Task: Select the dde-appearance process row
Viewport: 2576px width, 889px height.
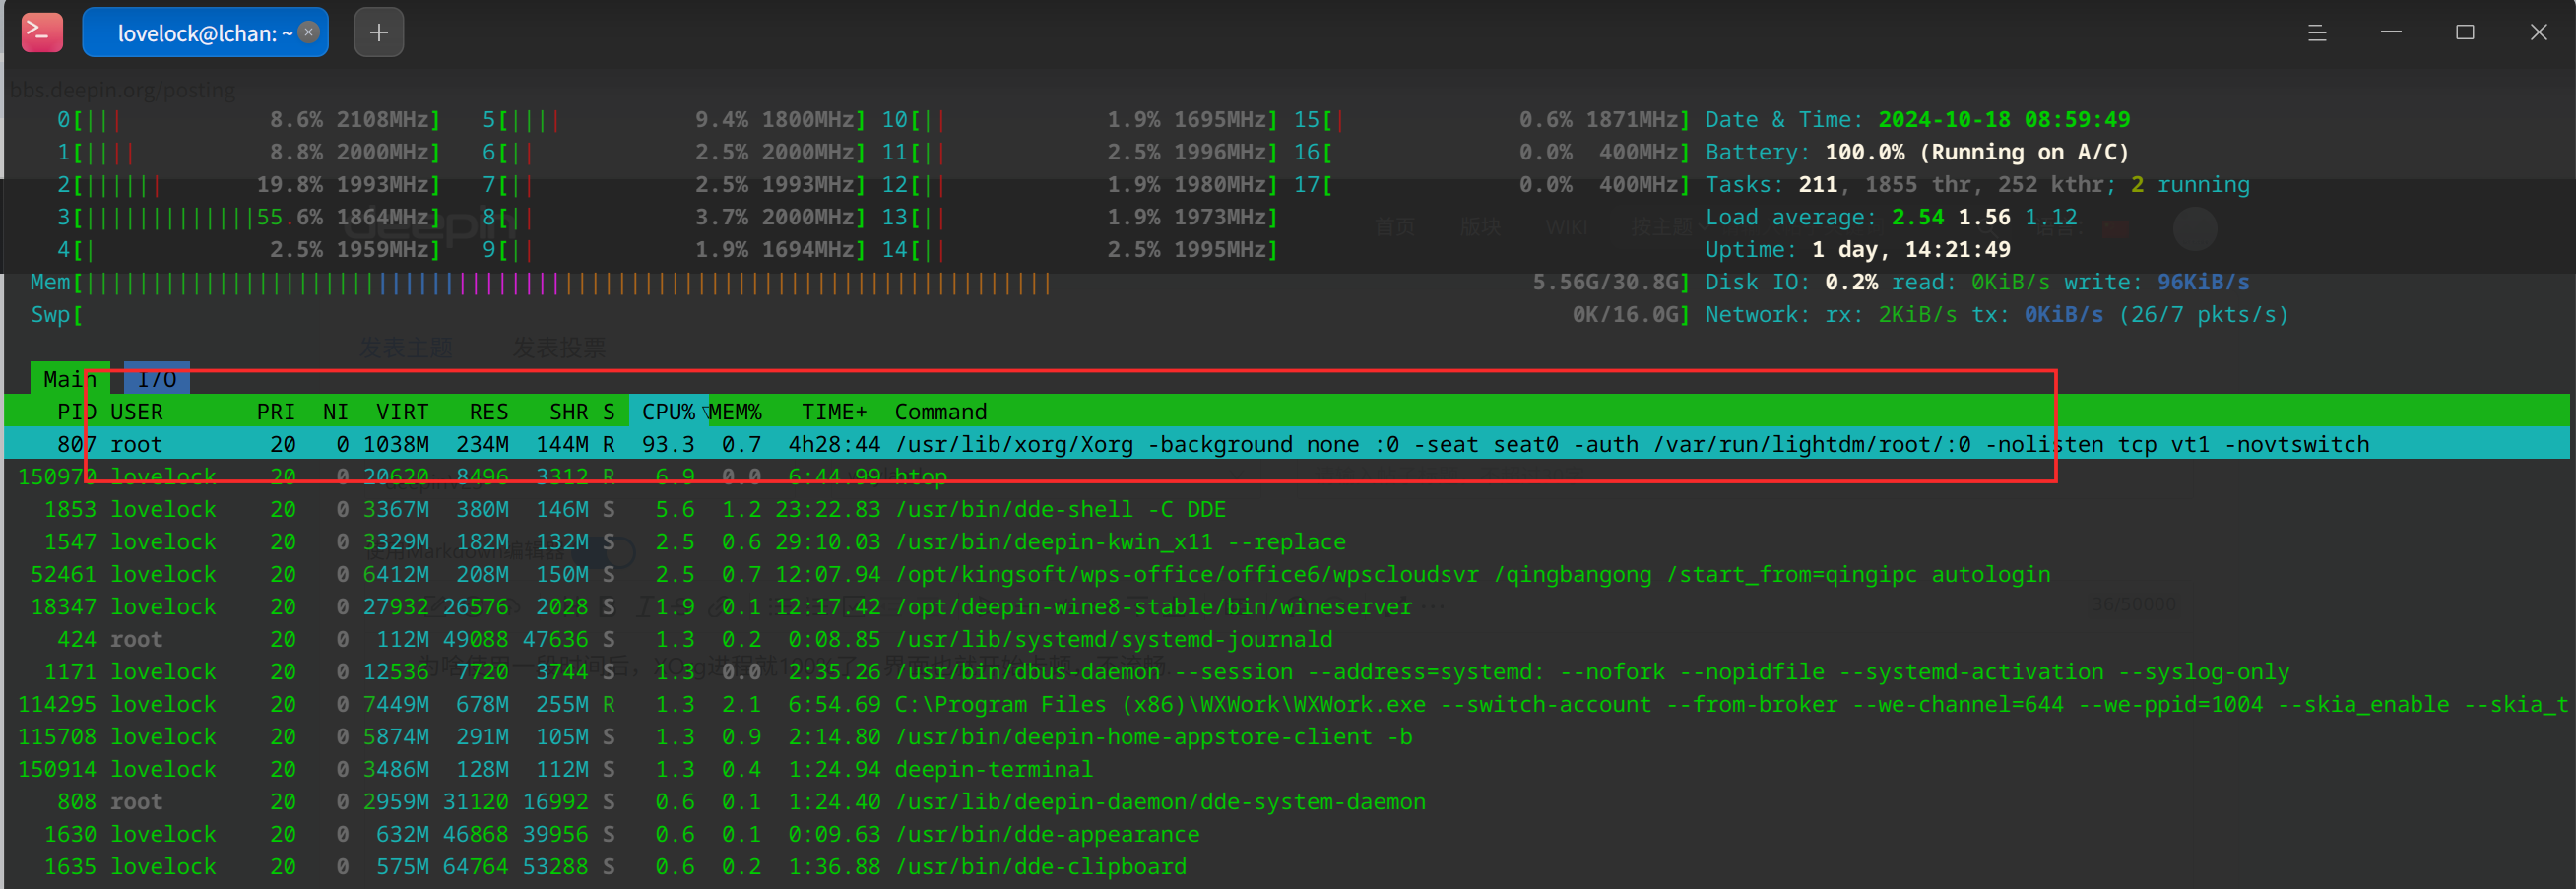Action: (1288, 834)
